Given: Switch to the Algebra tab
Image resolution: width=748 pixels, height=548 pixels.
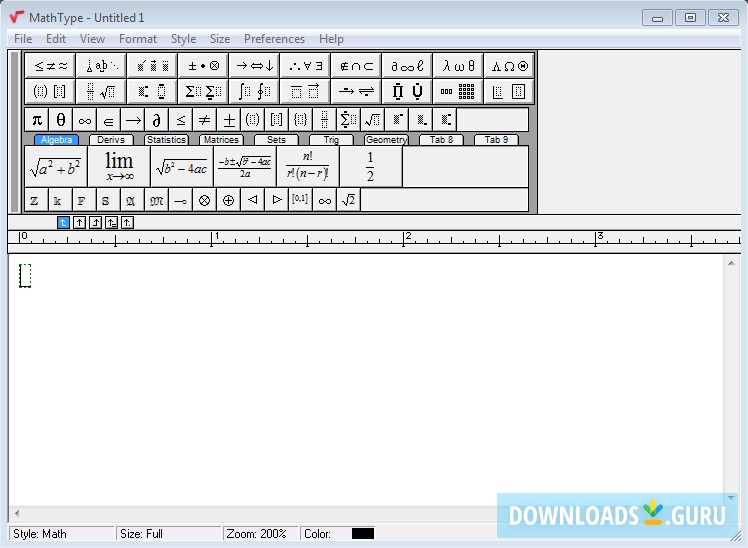Looking at the screenshot, I should click(x=56, y=140).
